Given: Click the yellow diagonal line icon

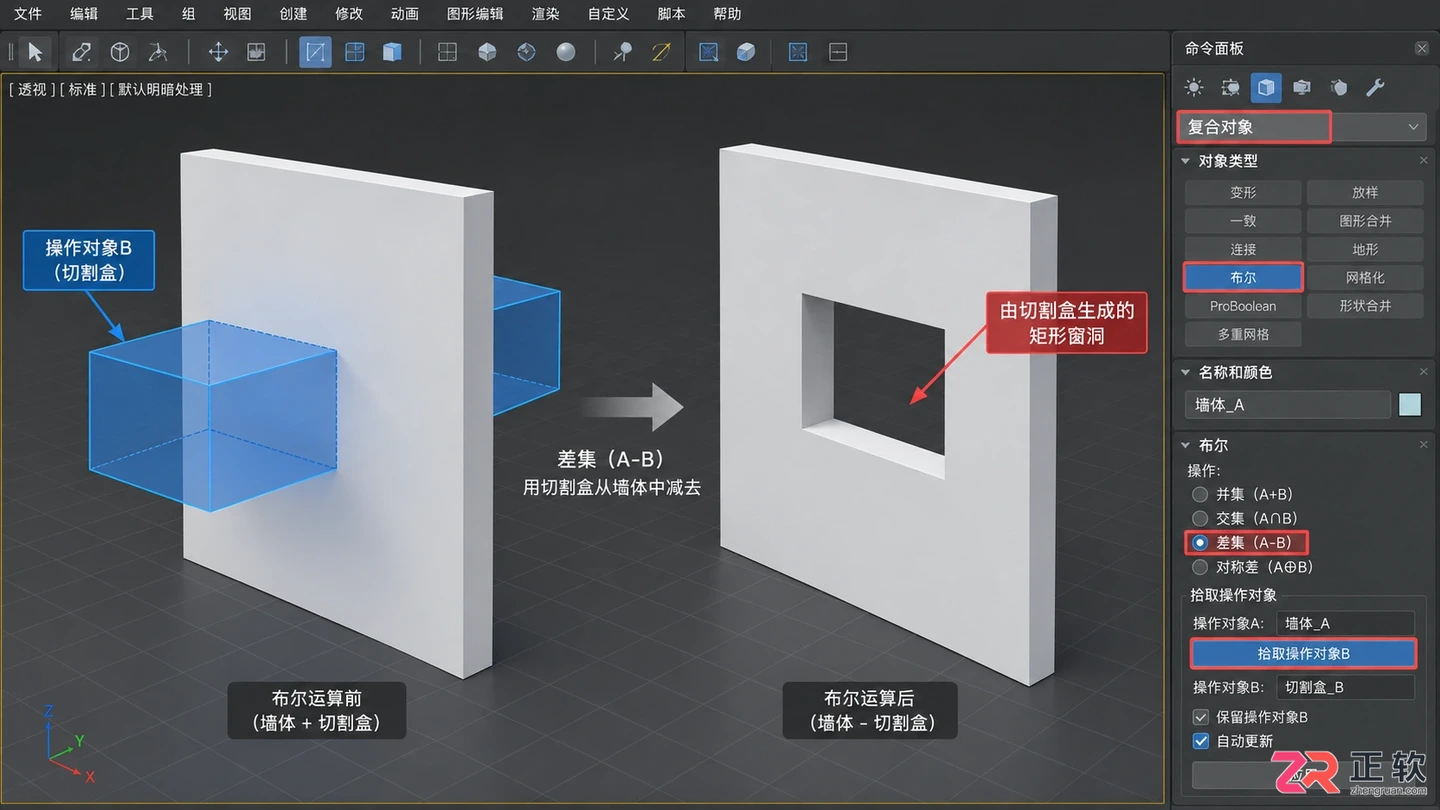Looking at the screenshot, I should coord(661,52).
